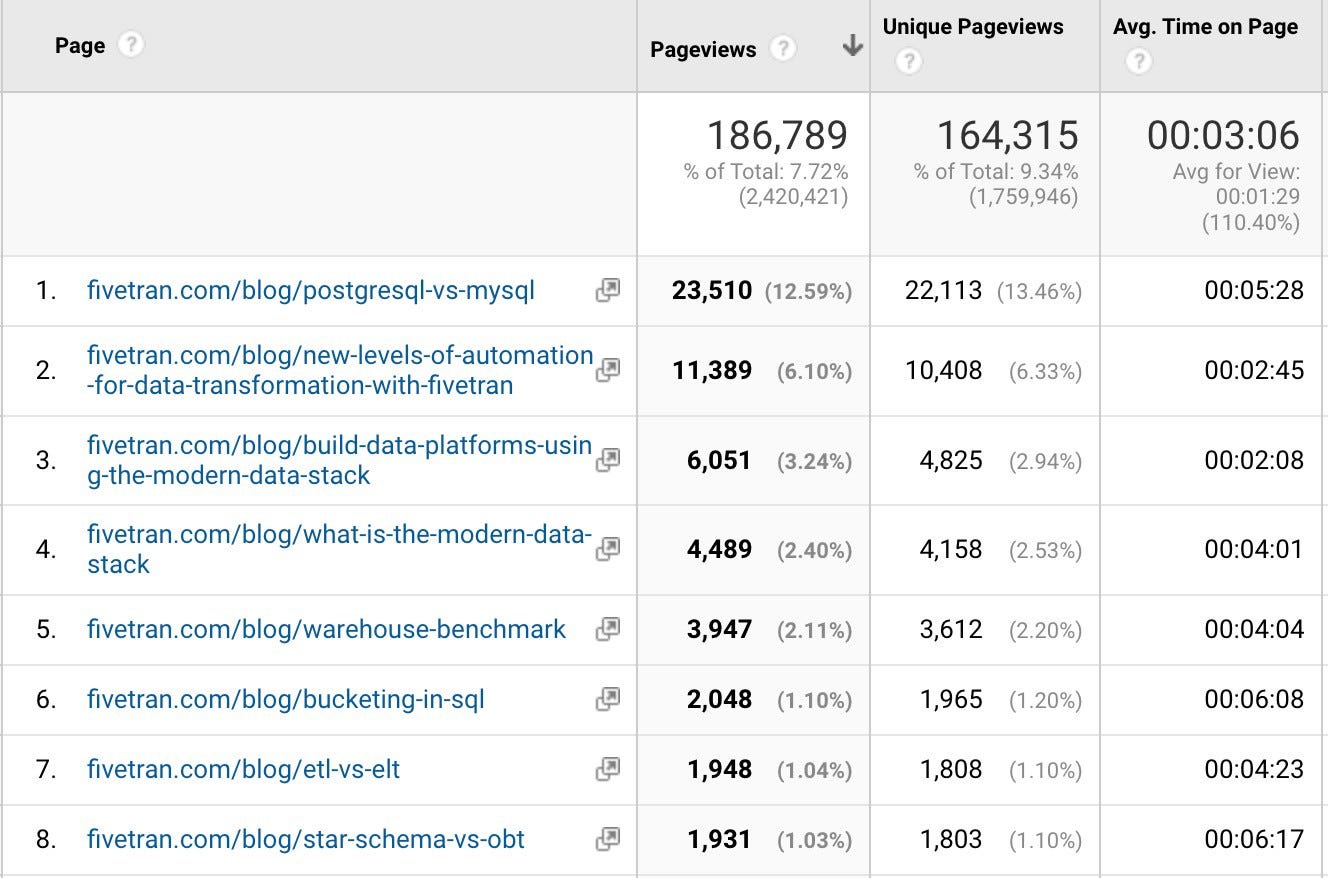Select pageviews cell 1,948

tap(720, 769)
